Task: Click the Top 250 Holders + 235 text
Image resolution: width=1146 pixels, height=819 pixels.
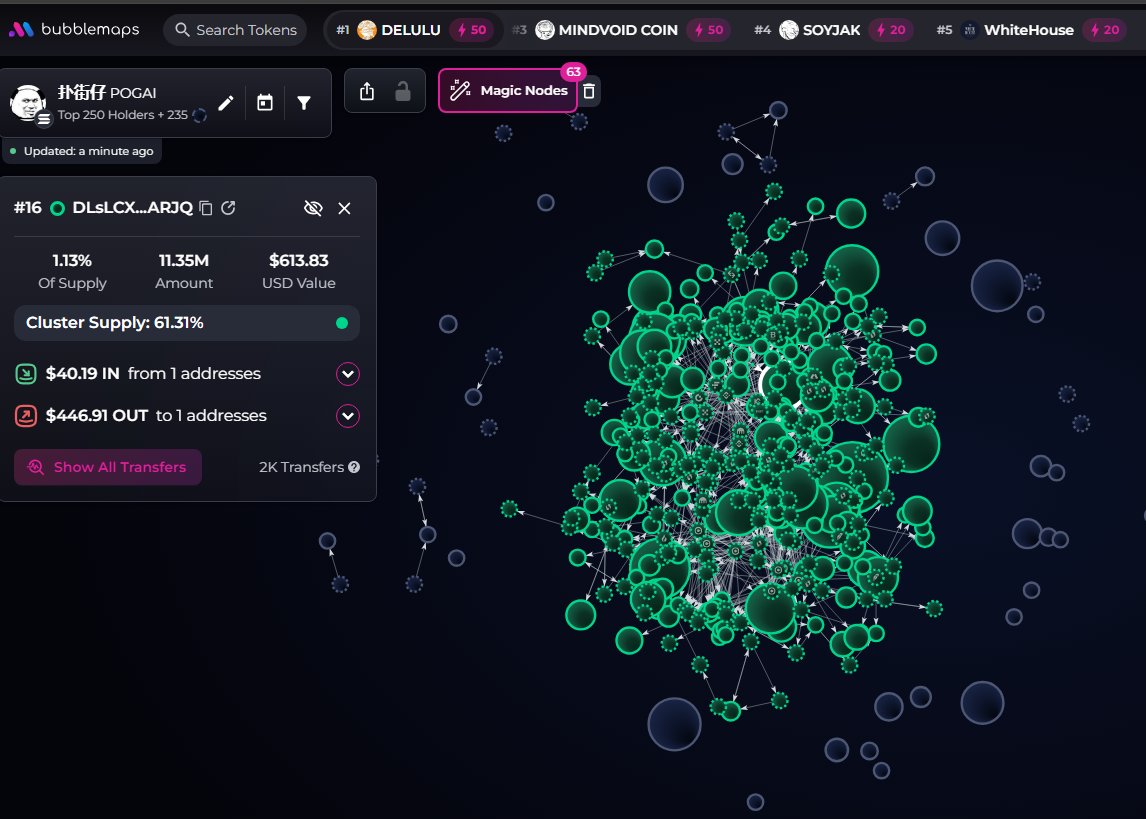Action: click(x=123, y=115)
